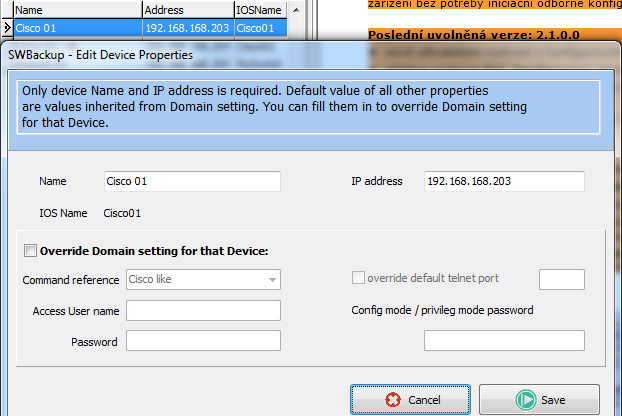Click the Cisco like dropdown arrow
The image size is (622, 416).
coord(272,280)
